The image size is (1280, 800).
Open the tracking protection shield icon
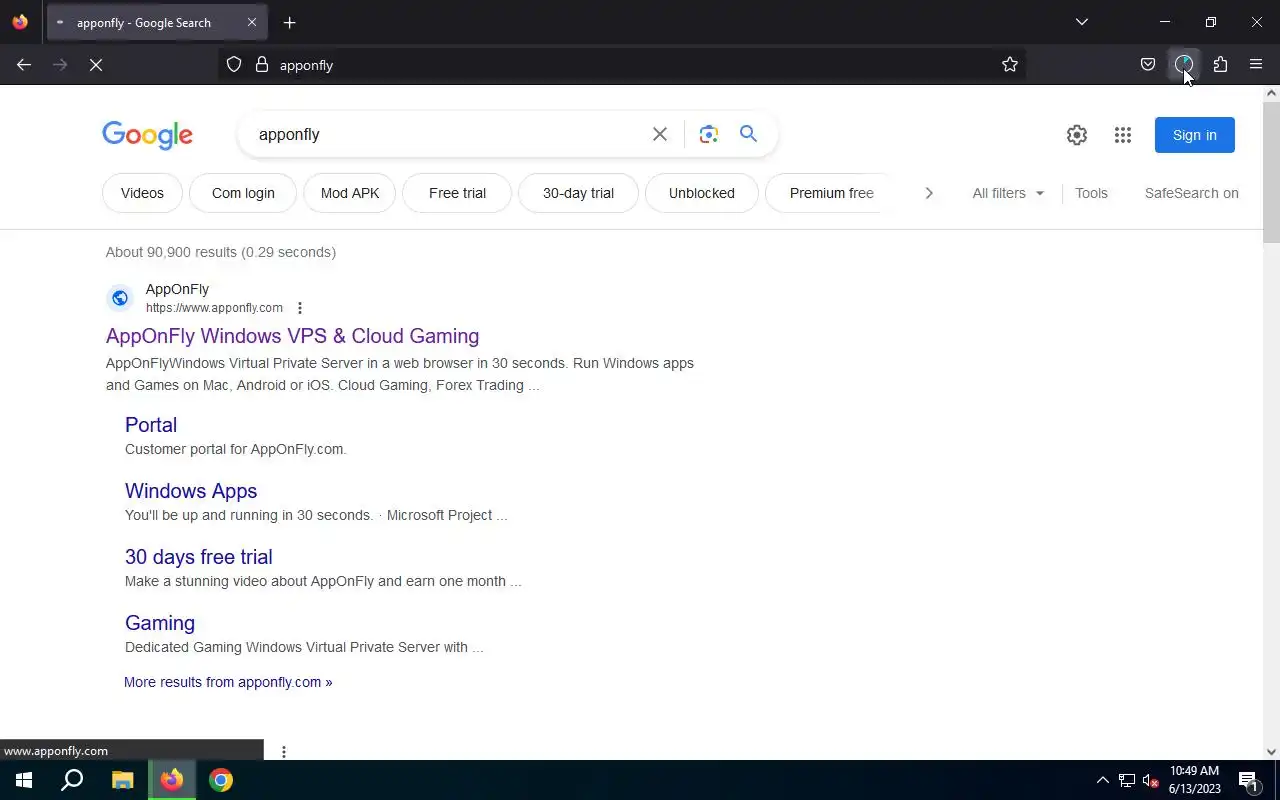click(x=234, y=65)
